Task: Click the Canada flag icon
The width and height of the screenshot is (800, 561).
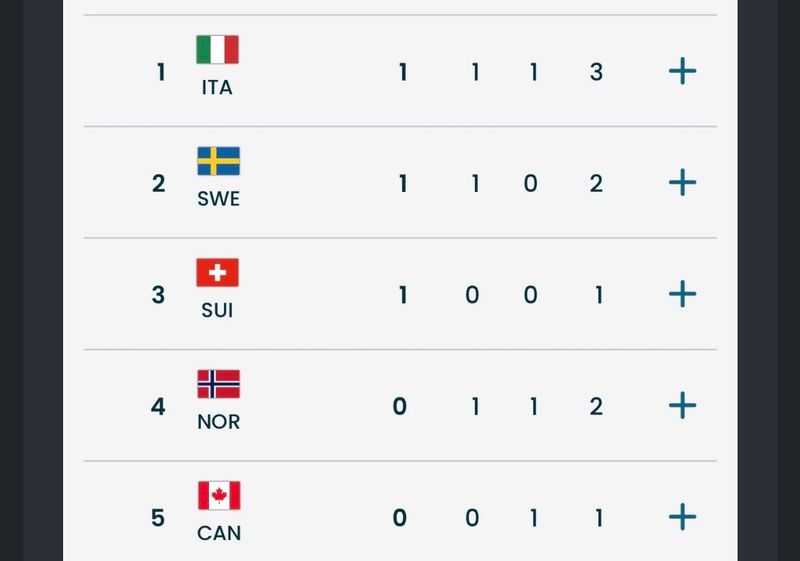Action: click(219, 495)
